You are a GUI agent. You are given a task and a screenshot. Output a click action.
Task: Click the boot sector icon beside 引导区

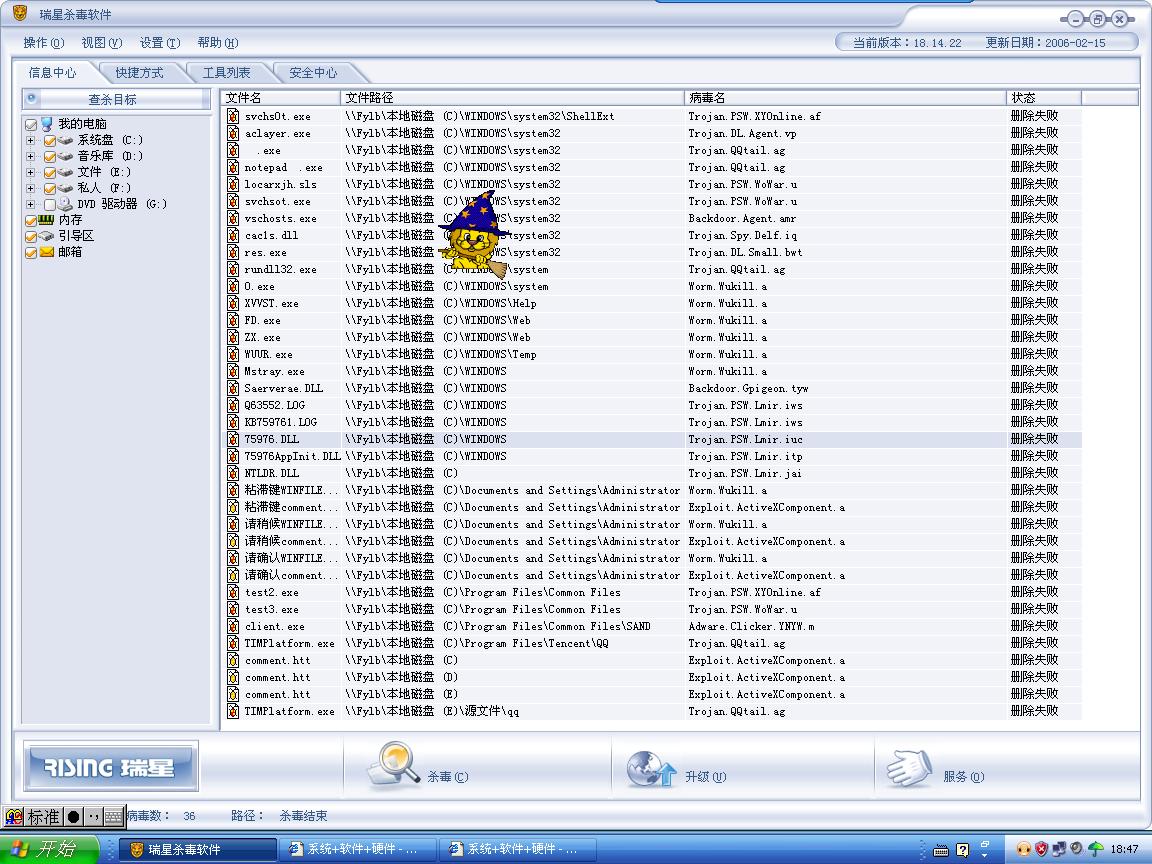tap(47, 236)
